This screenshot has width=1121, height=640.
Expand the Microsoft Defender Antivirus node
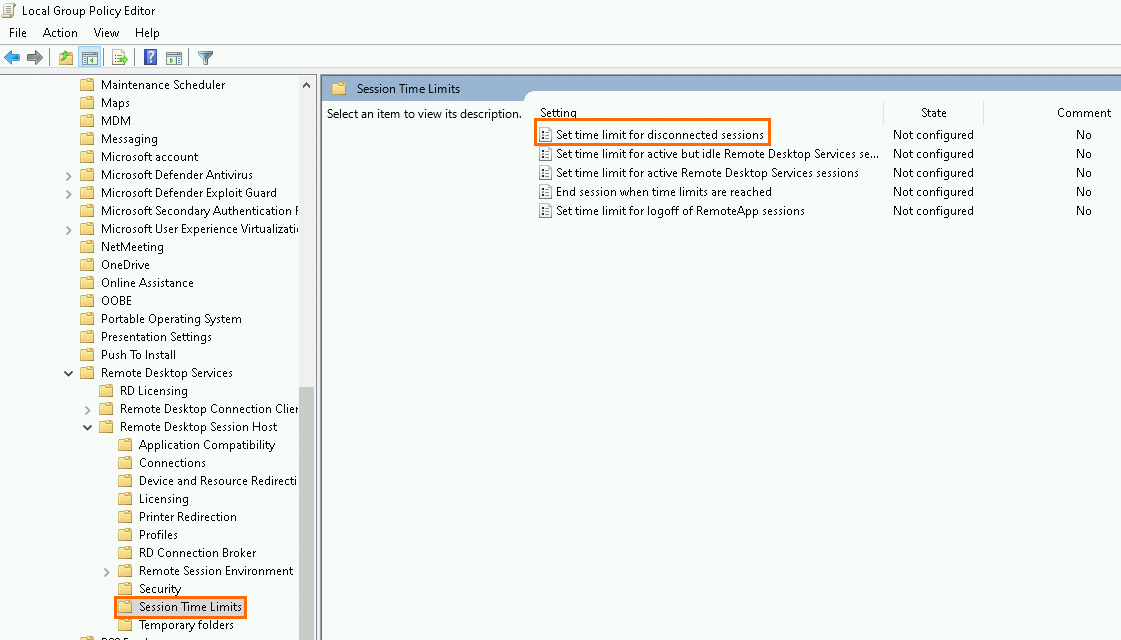(x=69, y=175)
